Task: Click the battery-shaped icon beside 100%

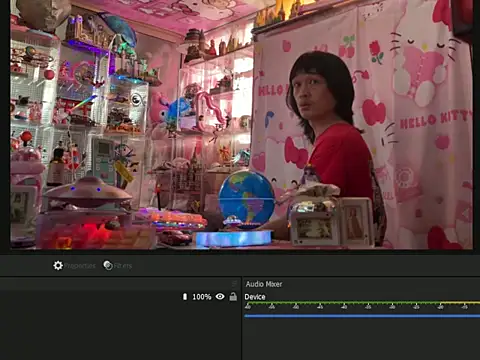Action: 185,296
